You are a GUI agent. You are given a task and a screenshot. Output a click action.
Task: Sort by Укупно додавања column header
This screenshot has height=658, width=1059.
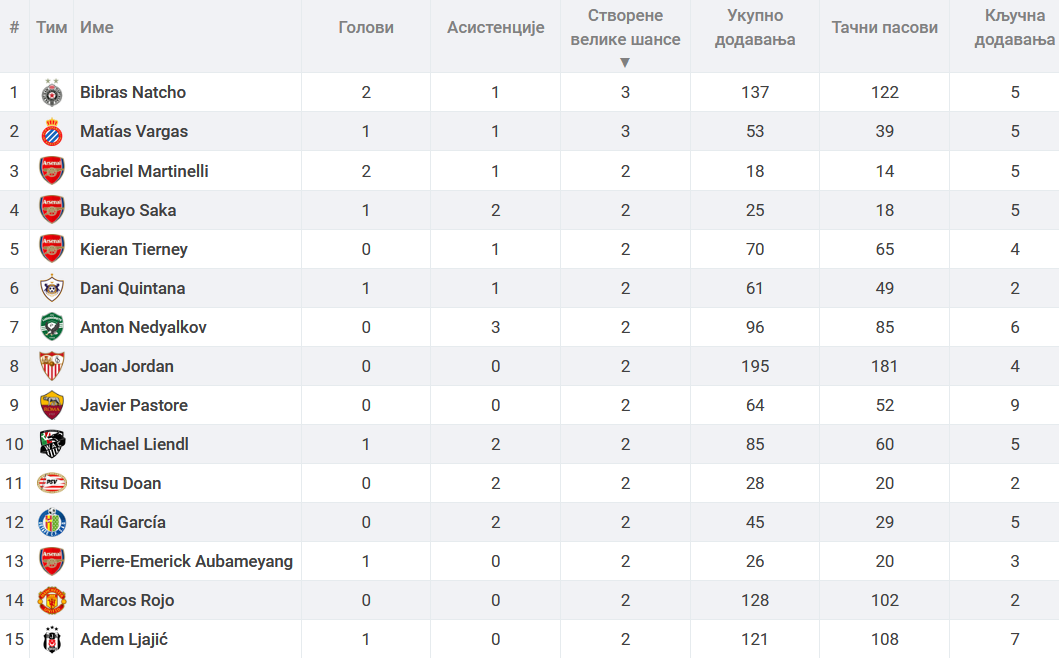755,28
